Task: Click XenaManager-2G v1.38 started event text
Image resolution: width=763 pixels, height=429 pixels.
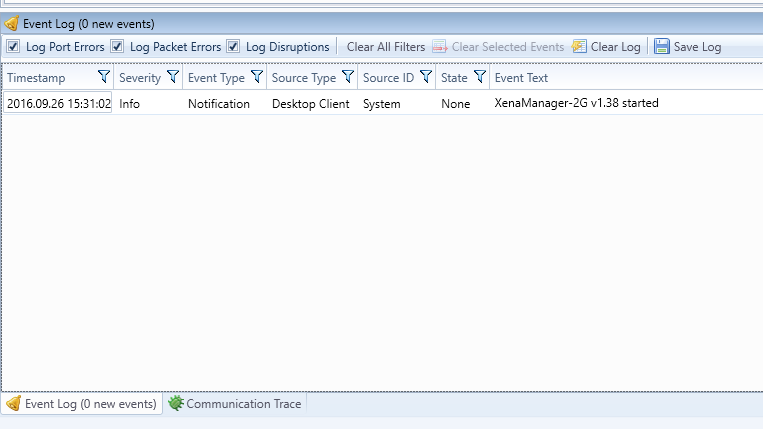Action: [x=576, y=103]
